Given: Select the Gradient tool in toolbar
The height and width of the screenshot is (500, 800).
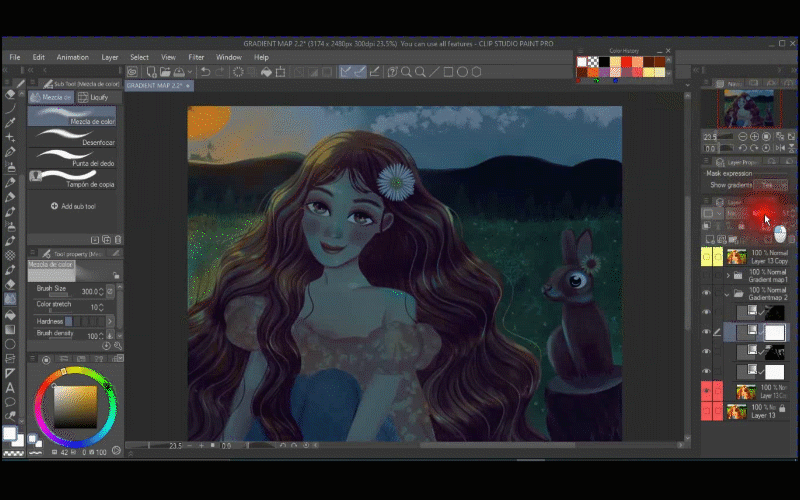Looking at the screenshot, I should (x=10, y=328).
